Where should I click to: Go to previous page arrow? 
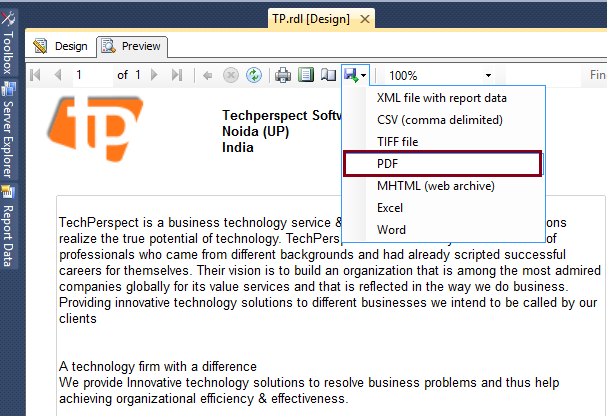point(58,75)
